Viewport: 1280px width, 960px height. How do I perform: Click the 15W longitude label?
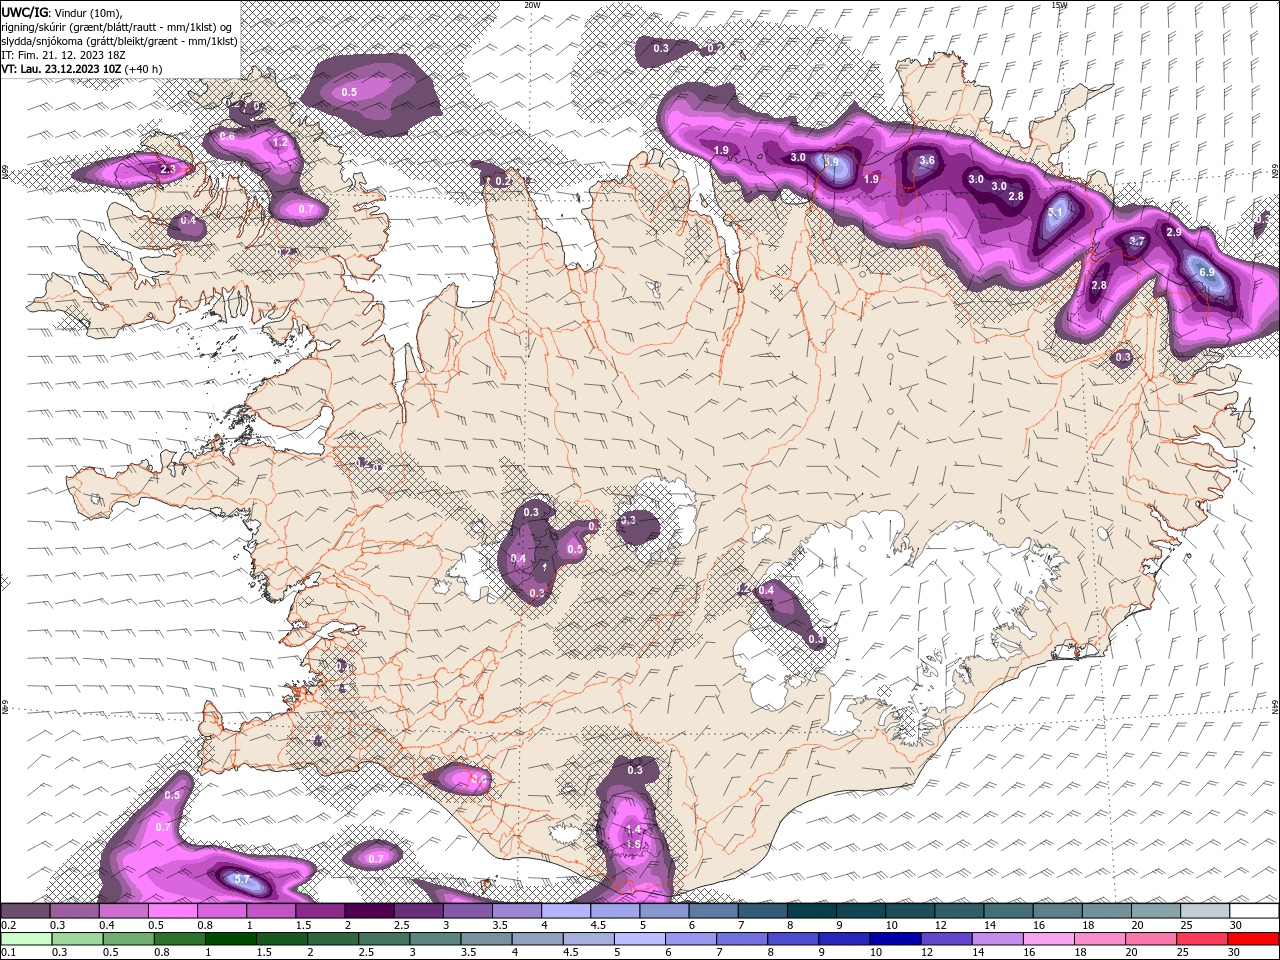click(1059, 5)
